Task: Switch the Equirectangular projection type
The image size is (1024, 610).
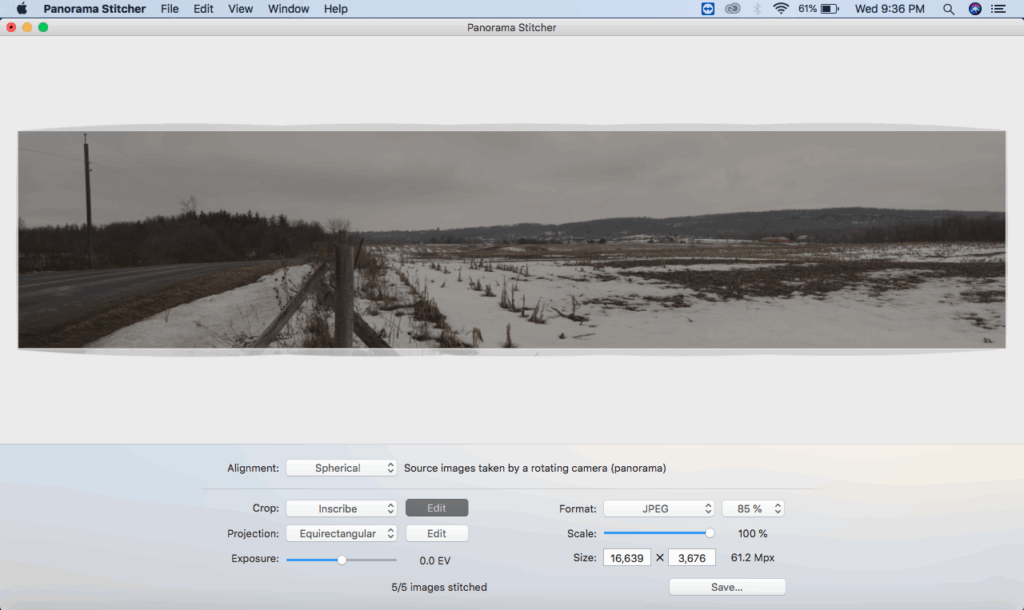Action: (341, 533)
